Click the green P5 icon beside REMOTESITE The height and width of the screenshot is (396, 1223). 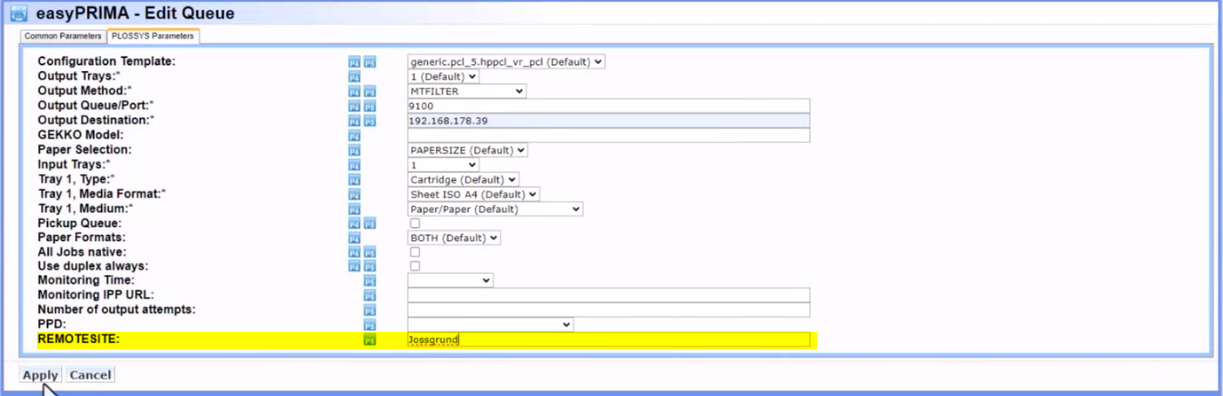tap(370, 340)
